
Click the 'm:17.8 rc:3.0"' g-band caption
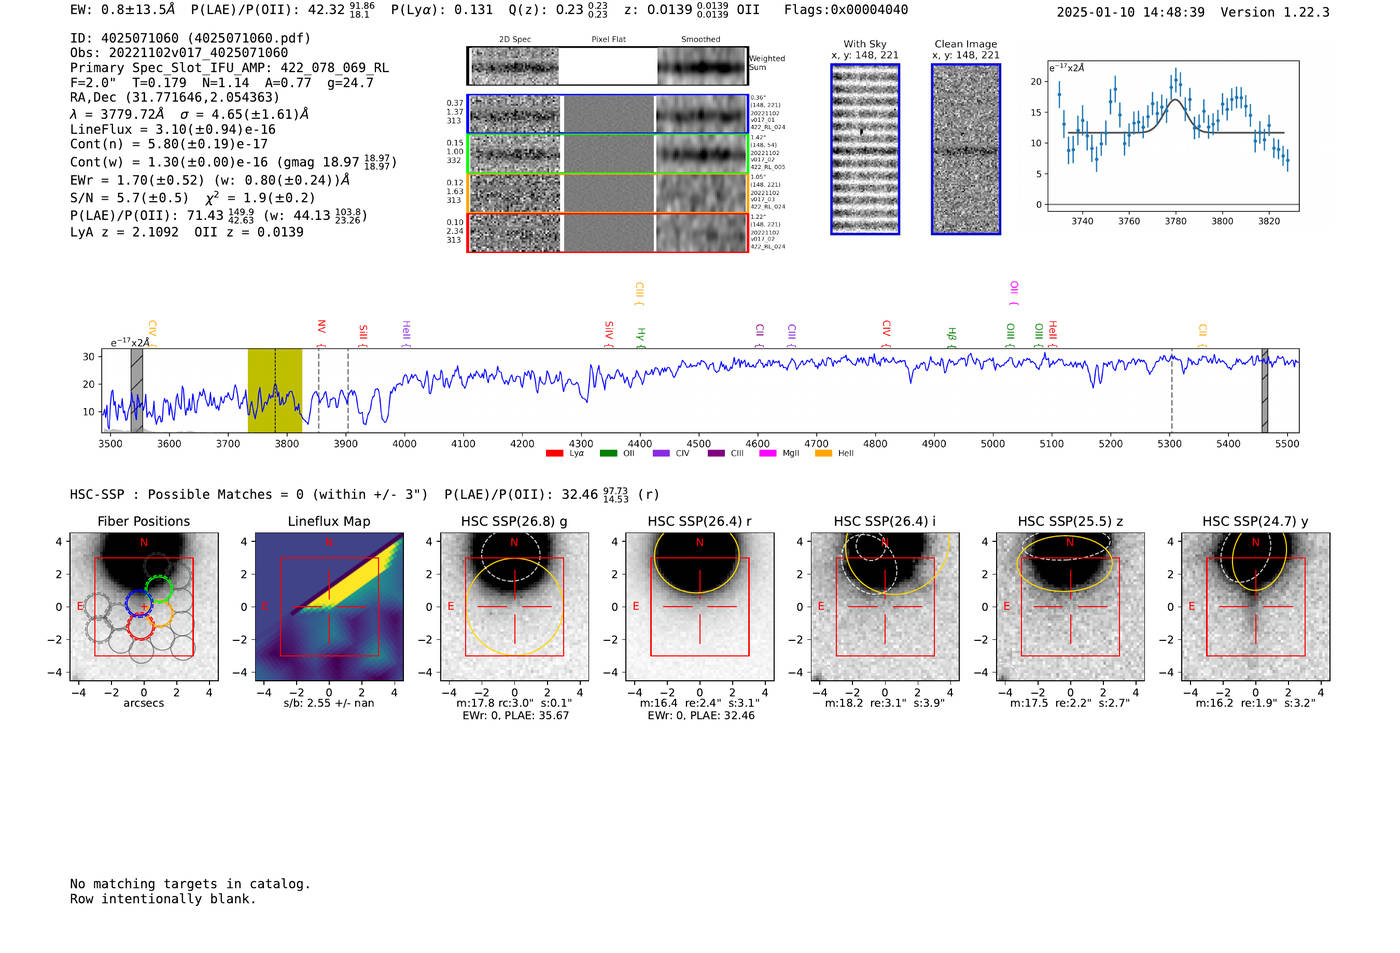(x=514, y=704)
